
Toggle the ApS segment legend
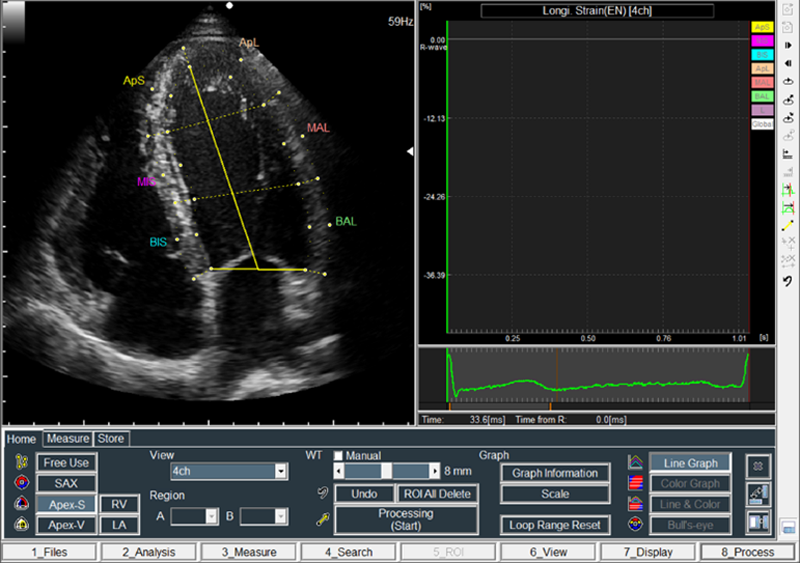[762, 27]
